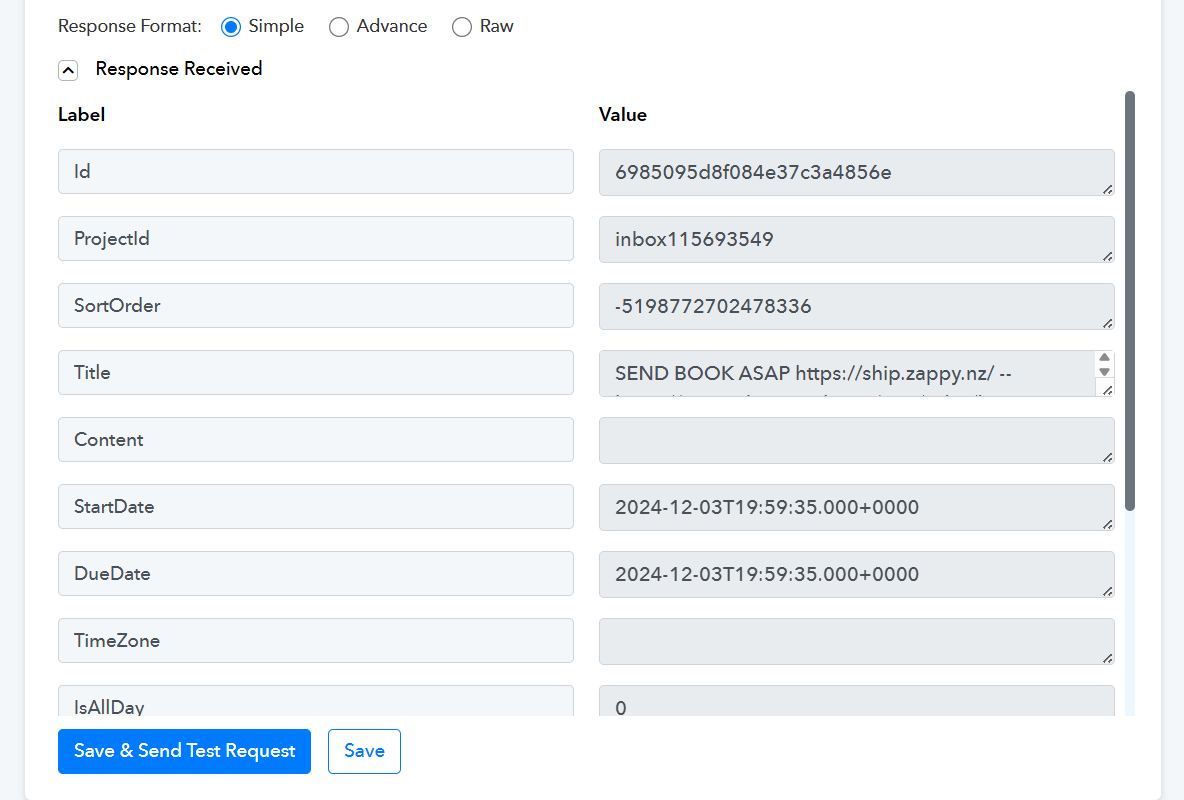Select the Simple response format radio
1184x800 pixels.
[231, 27]
